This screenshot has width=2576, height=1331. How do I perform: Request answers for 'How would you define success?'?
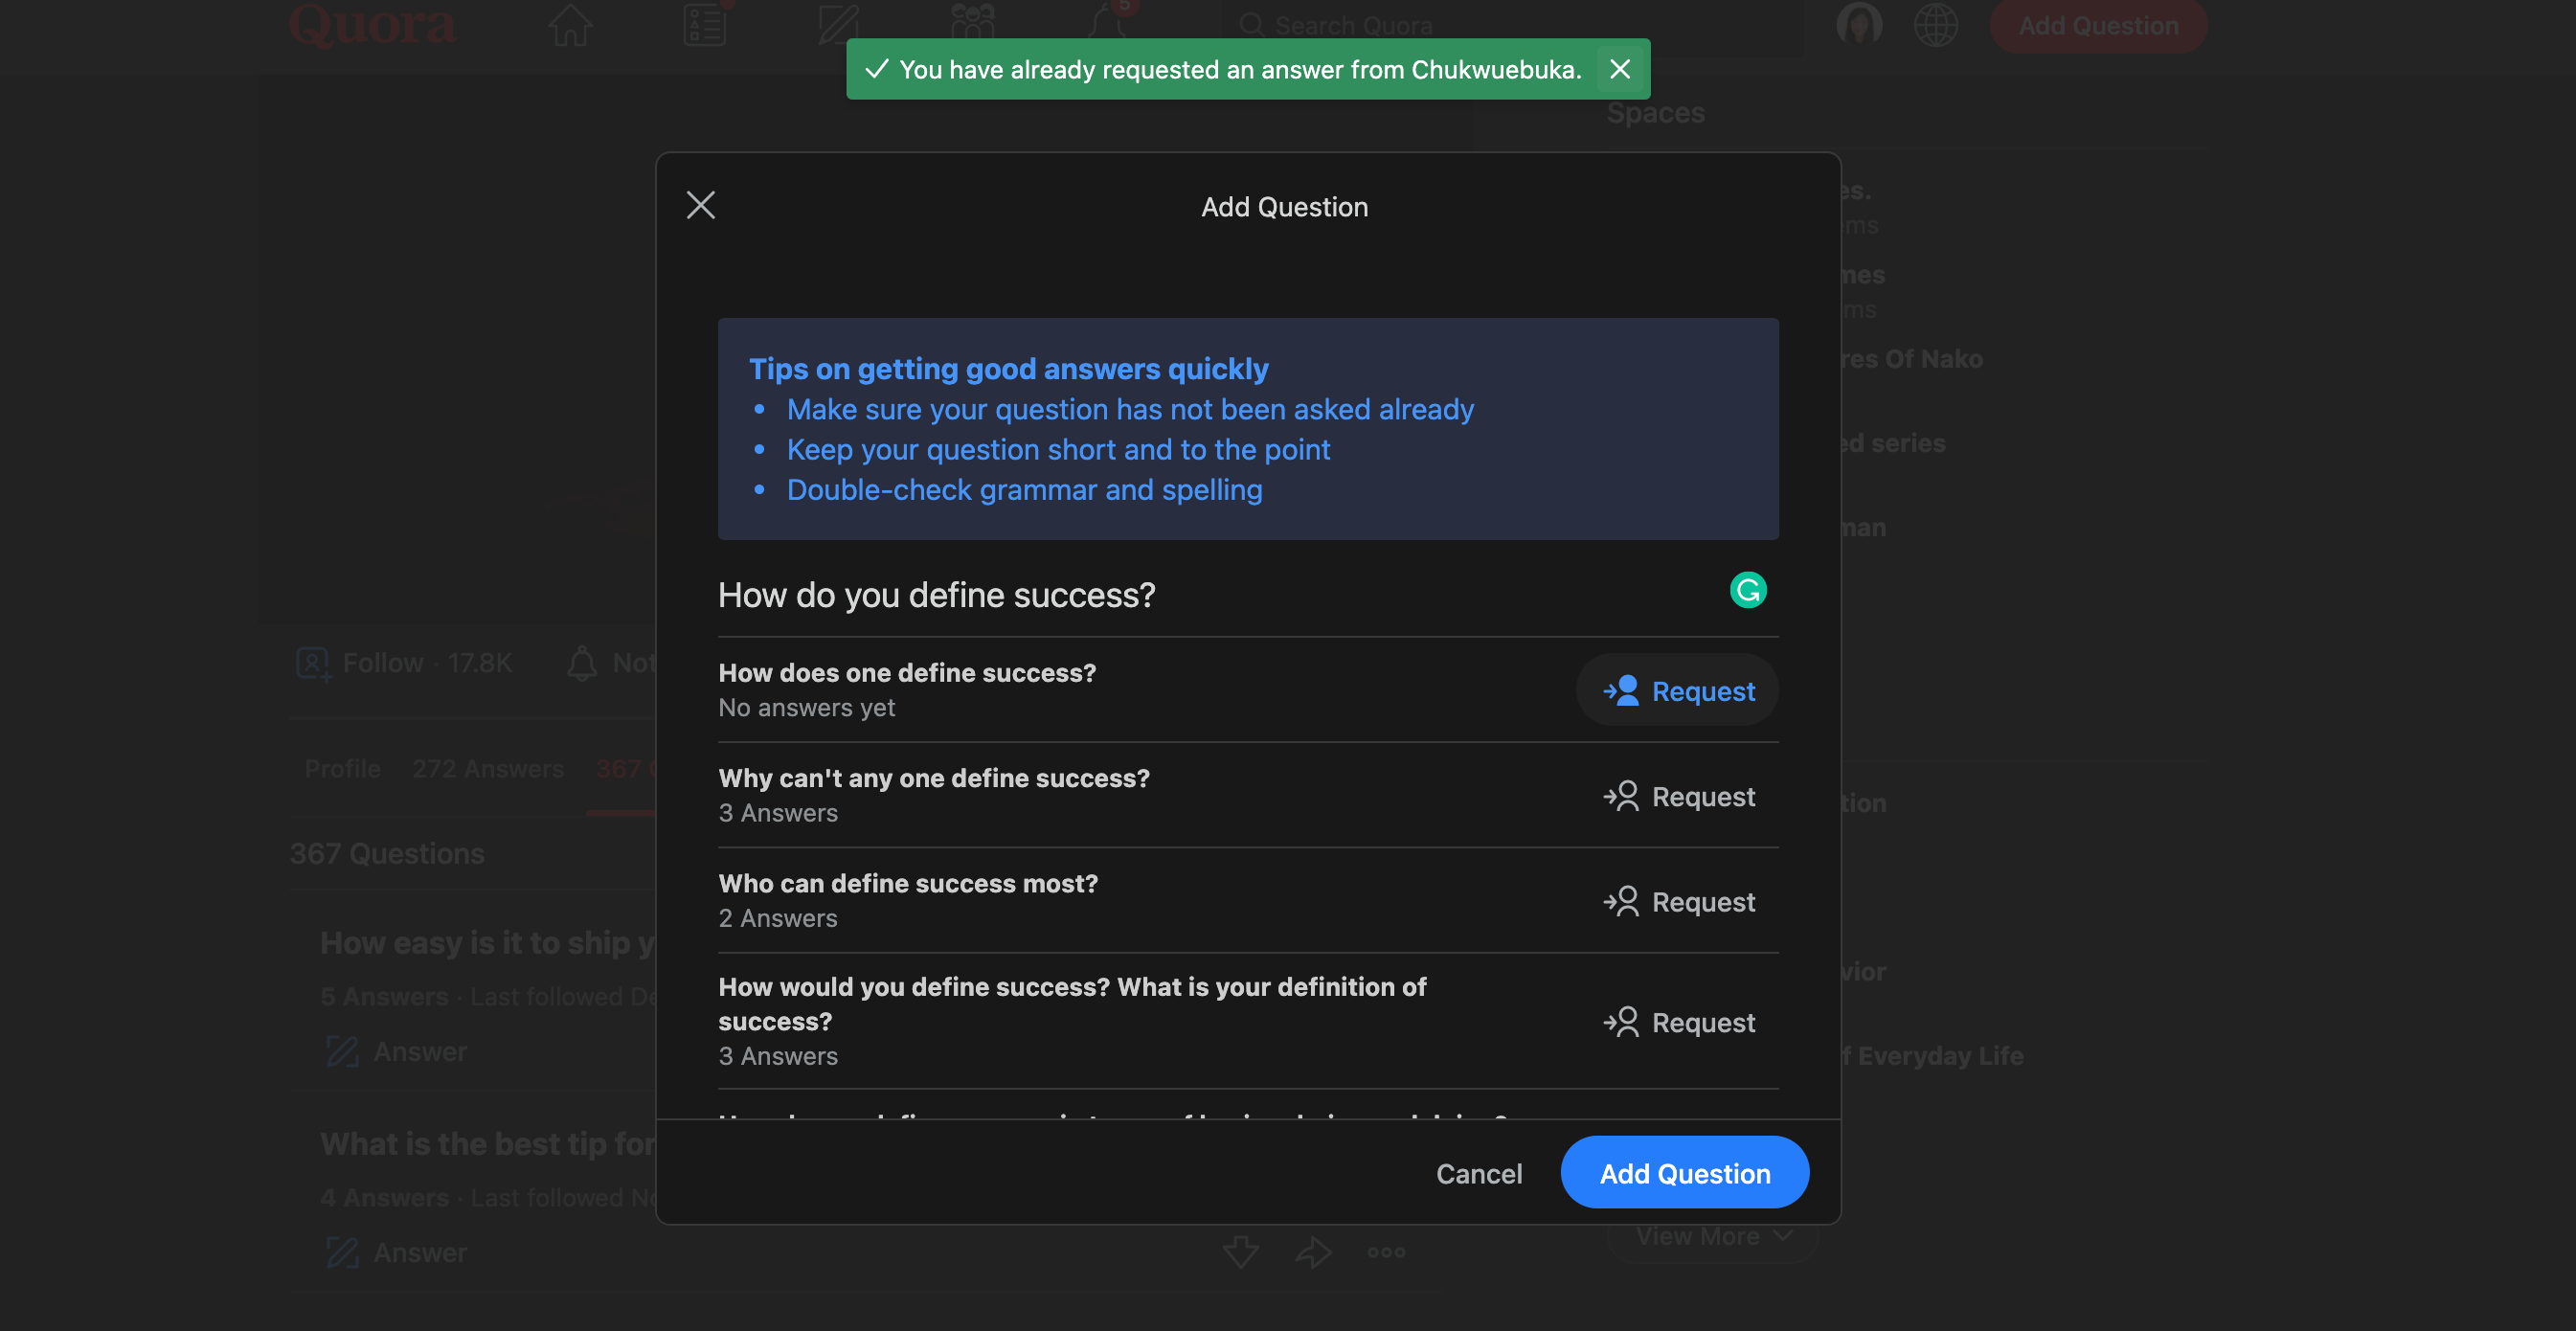click(1677, 1022)
